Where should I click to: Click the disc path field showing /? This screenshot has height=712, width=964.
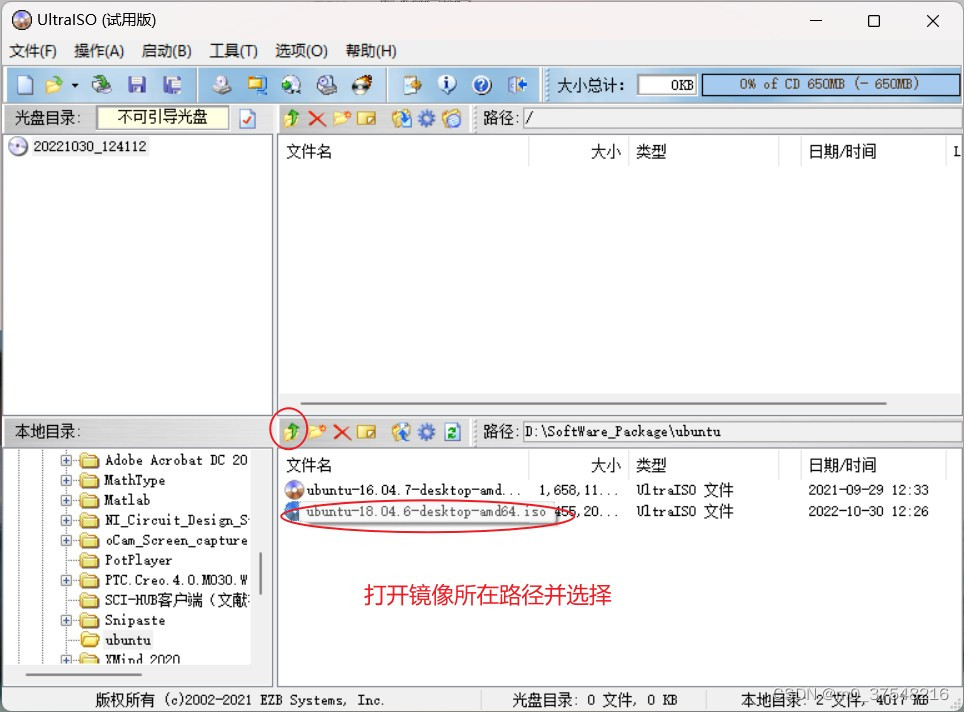(742, 118)
